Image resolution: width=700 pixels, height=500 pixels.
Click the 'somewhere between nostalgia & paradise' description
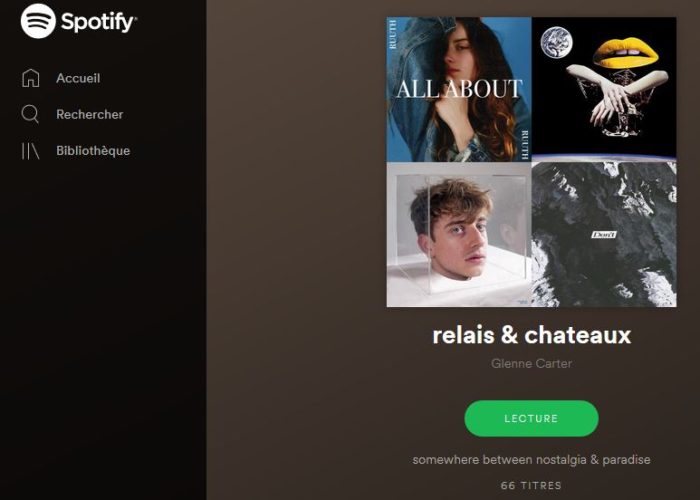[531, 460]
